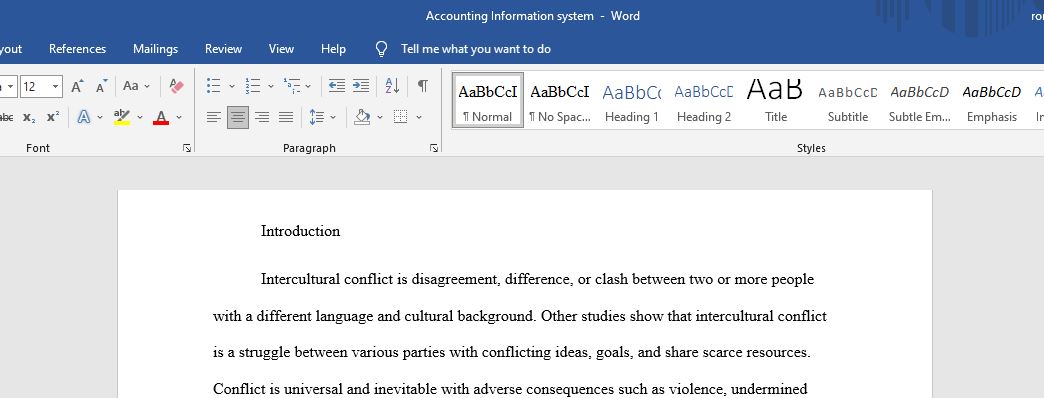Click Tell me what you want to do
Viewport: 1044px width, 398px height.
coord(475,49)
